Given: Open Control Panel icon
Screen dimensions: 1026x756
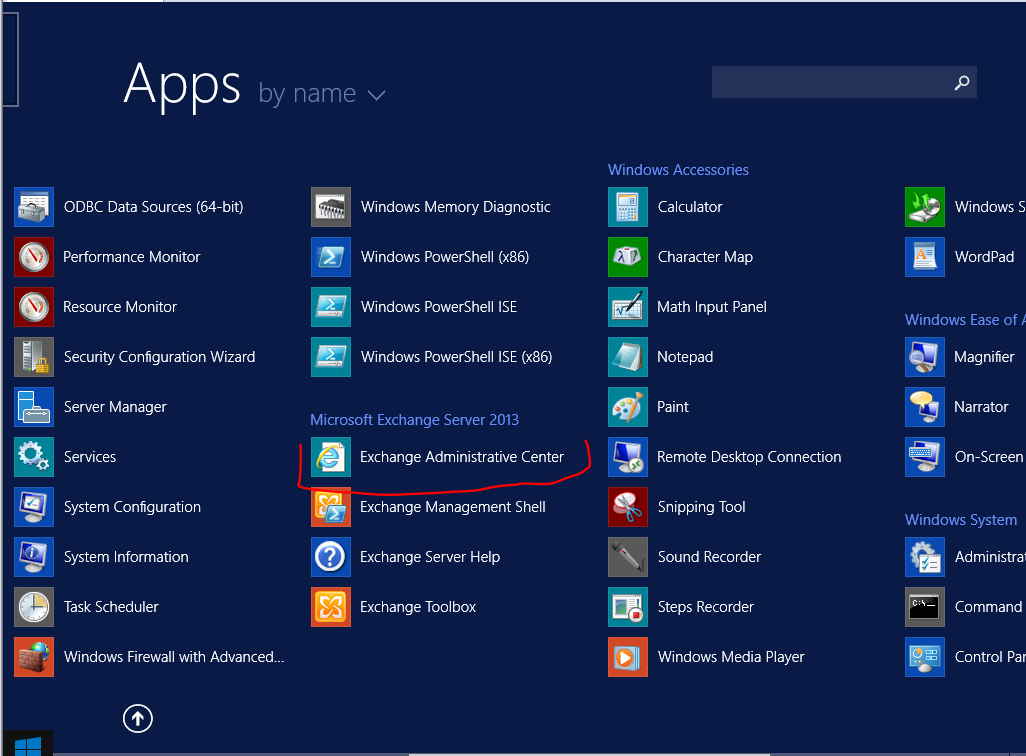Looking at the screenshot, I should (925, 657).
